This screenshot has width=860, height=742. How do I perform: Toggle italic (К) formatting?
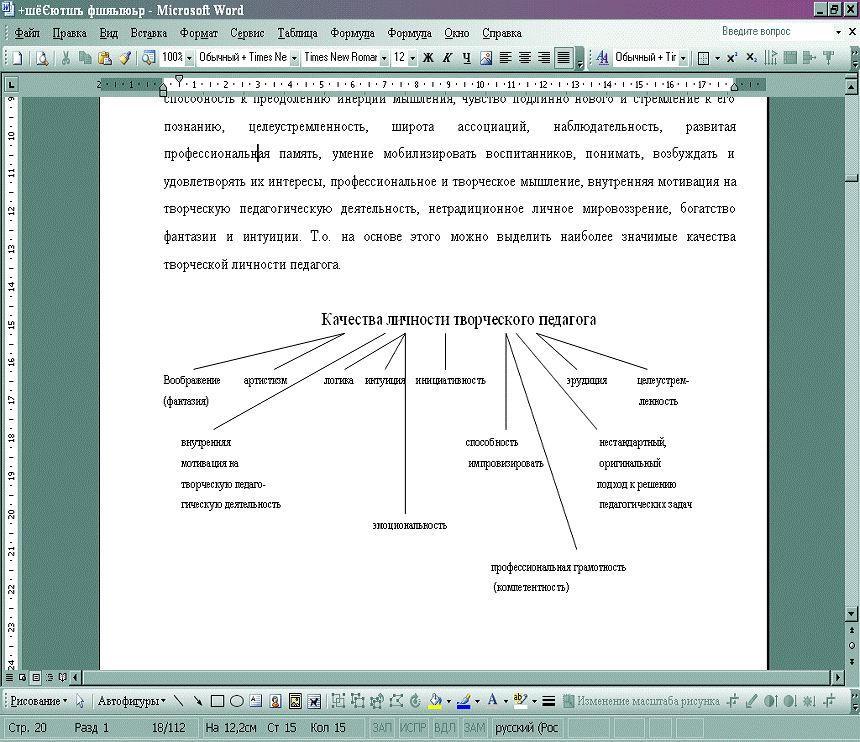pos(447,58)
